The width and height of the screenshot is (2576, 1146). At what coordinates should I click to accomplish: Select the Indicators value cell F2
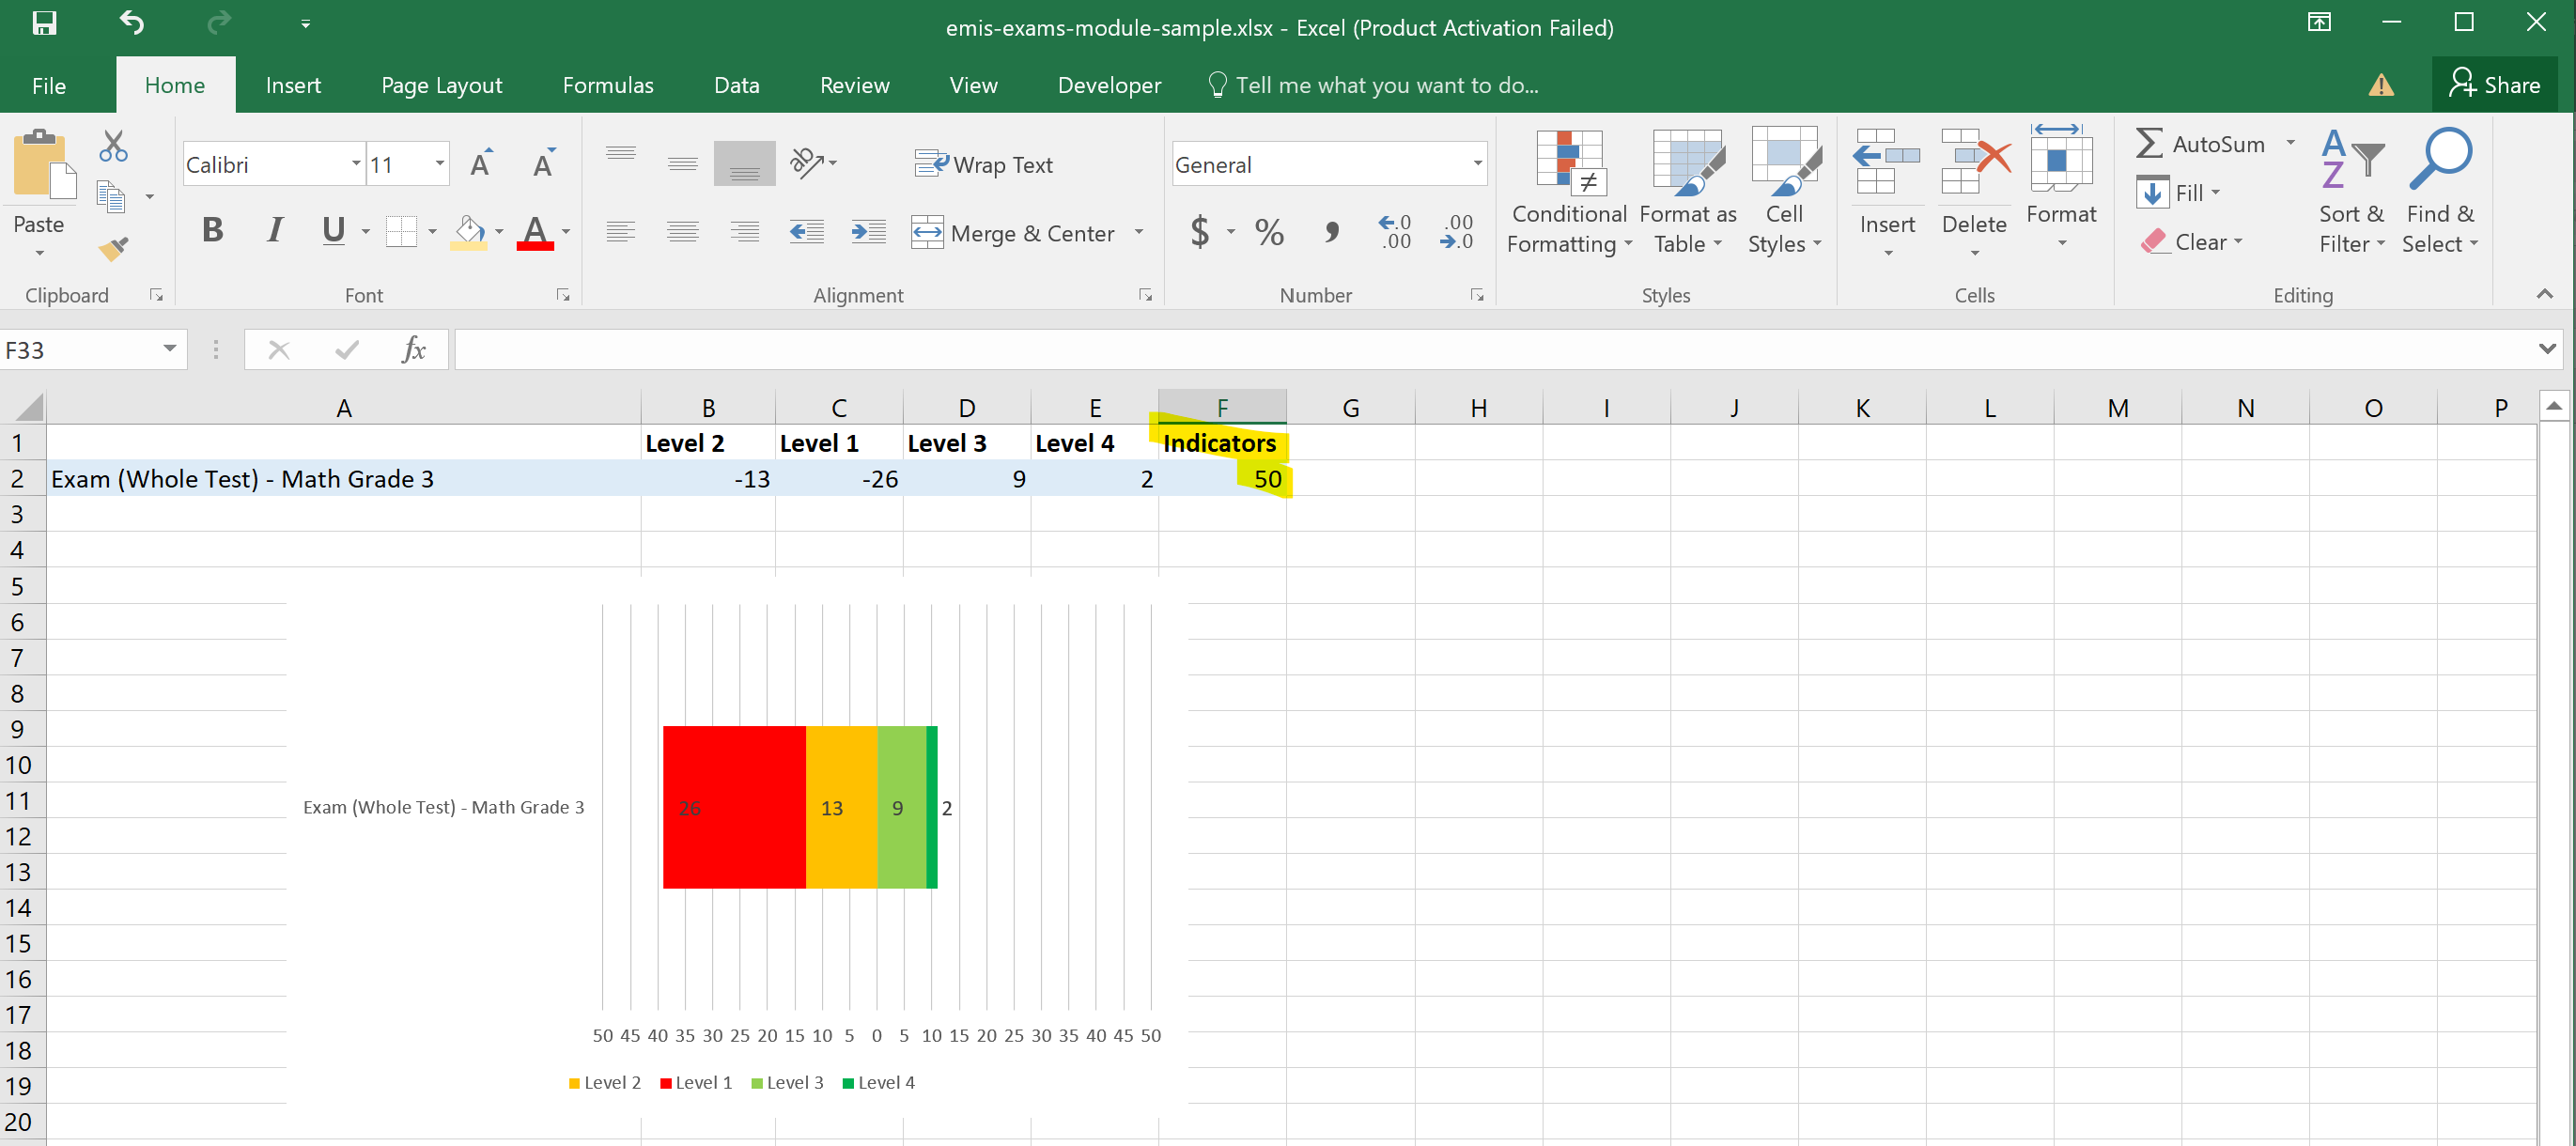(1222, 479)
